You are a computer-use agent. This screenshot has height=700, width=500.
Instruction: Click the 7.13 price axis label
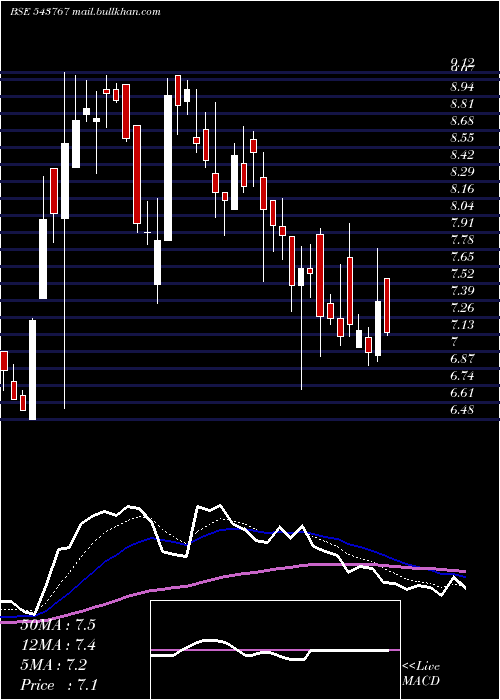coord(462,325)
